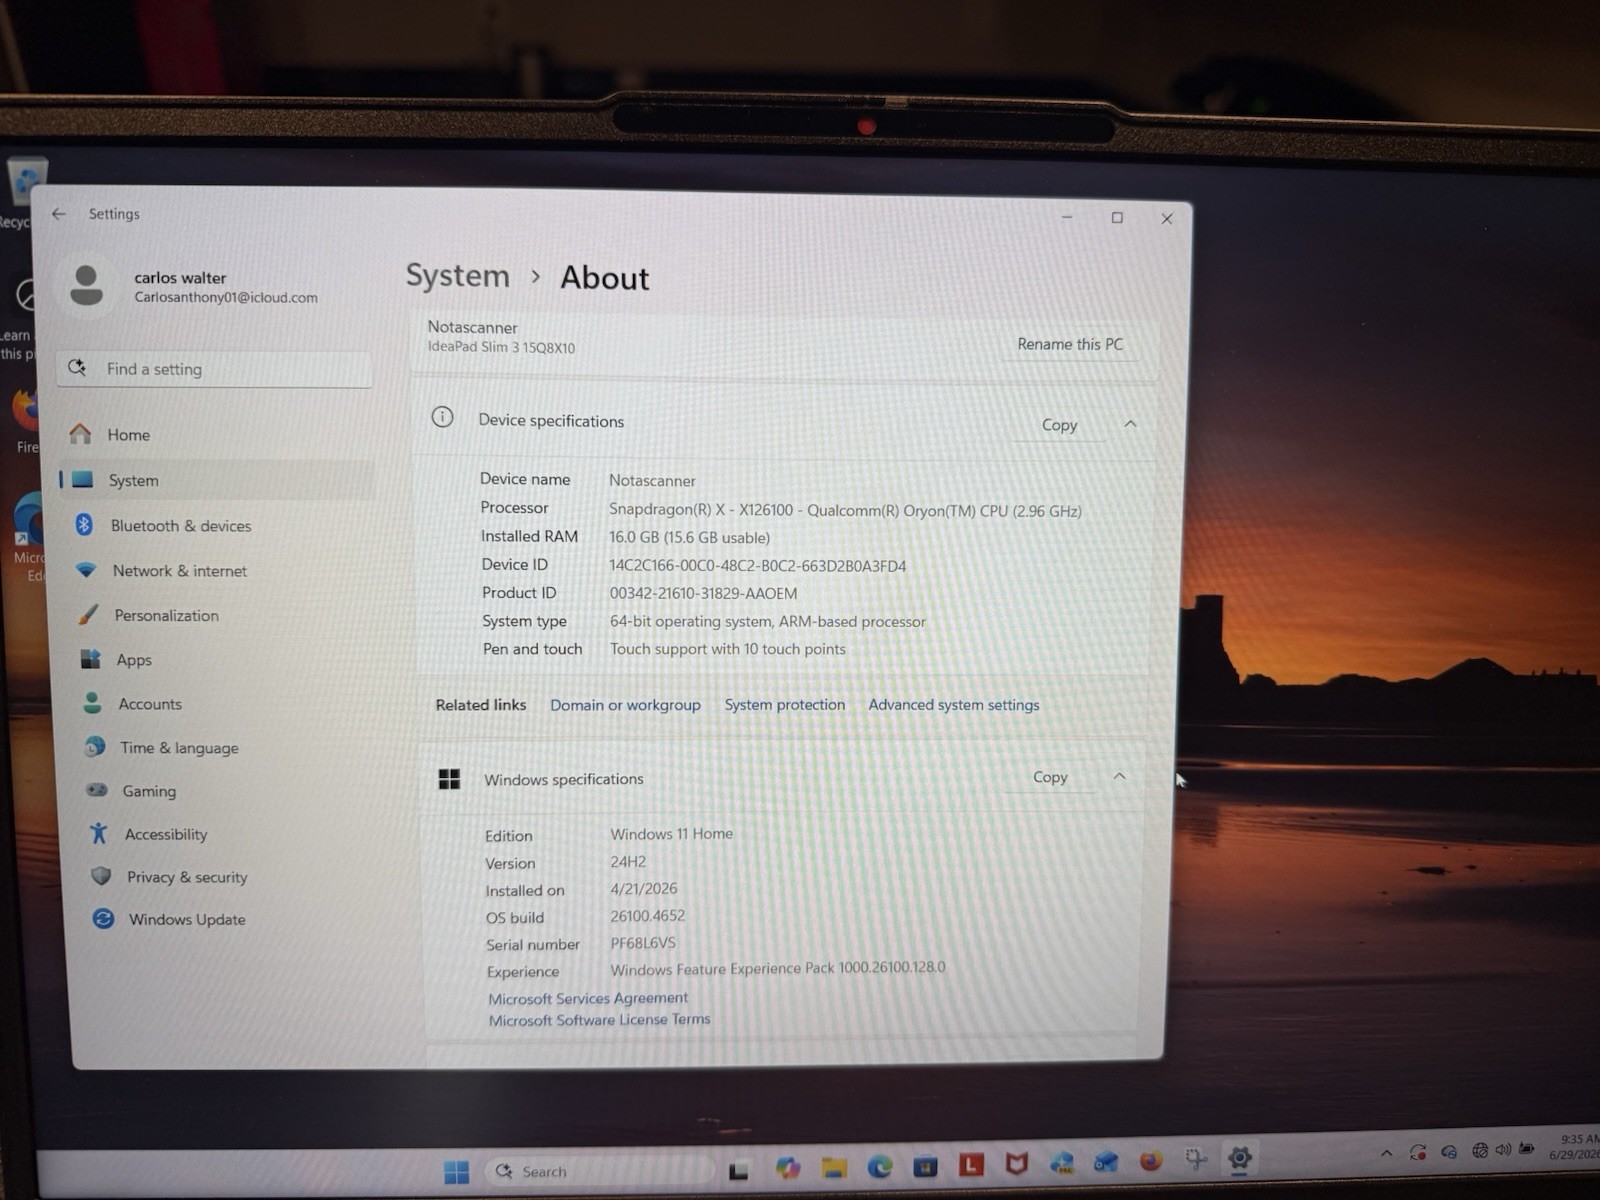This screenshot has width=1600, height=1200.
Task: Click the Find a setting search box
Action: [215, 369]
